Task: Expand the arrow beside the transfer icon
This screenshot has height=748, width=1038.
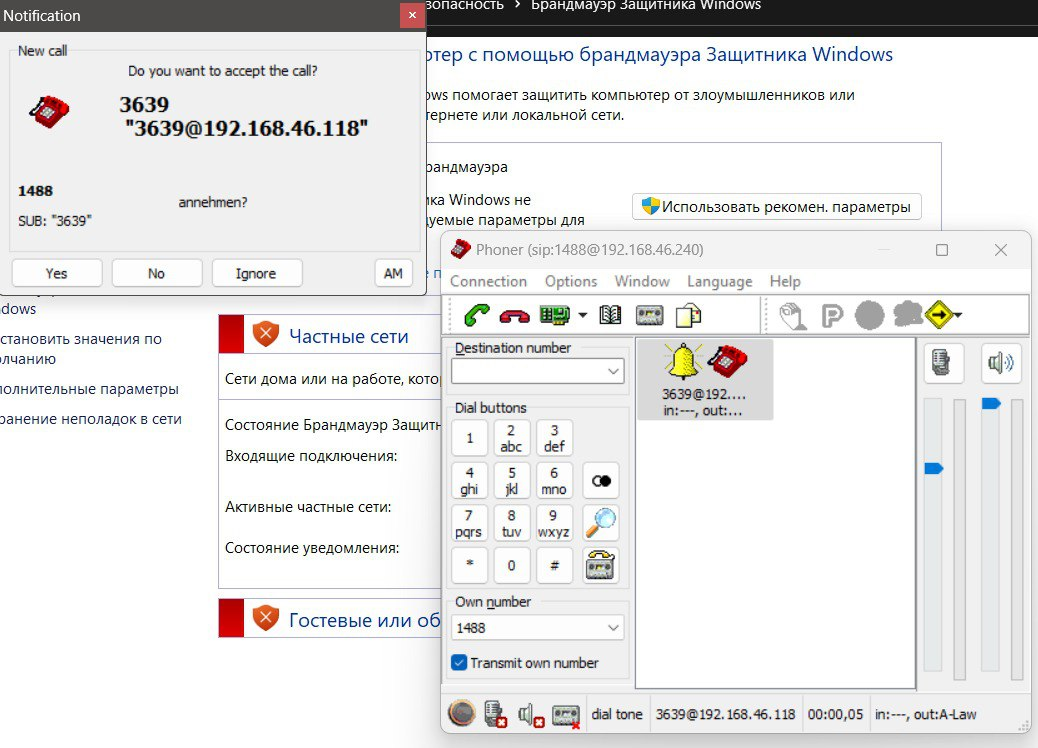Action: tap(957, 316)
